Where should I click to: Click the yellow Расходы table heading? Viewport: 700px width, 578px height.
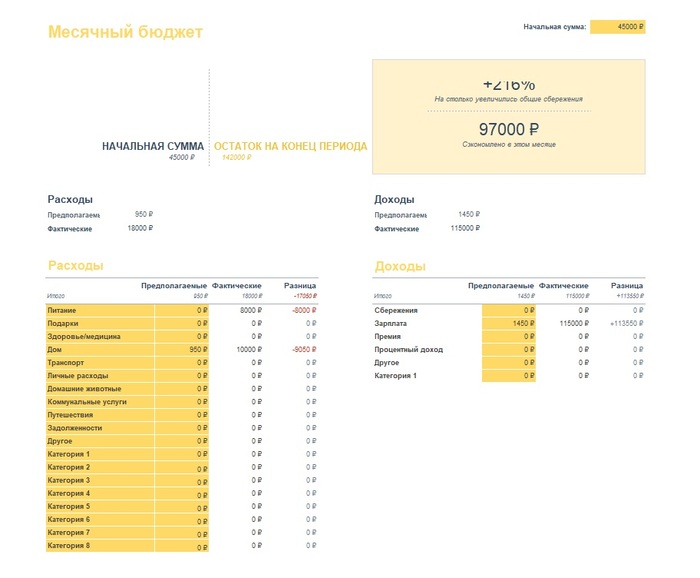point(76,266)
